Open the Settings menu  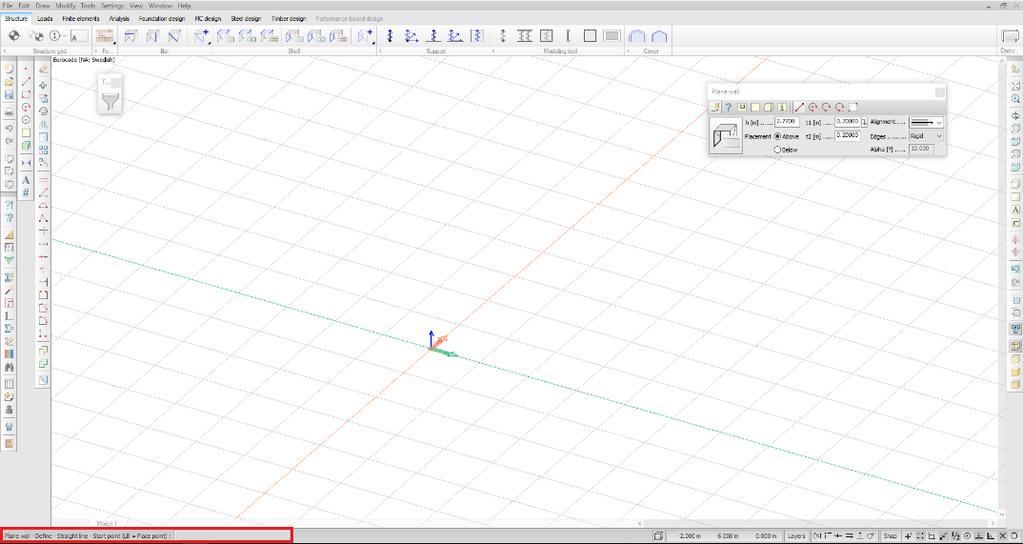click(x=112, y=5)
